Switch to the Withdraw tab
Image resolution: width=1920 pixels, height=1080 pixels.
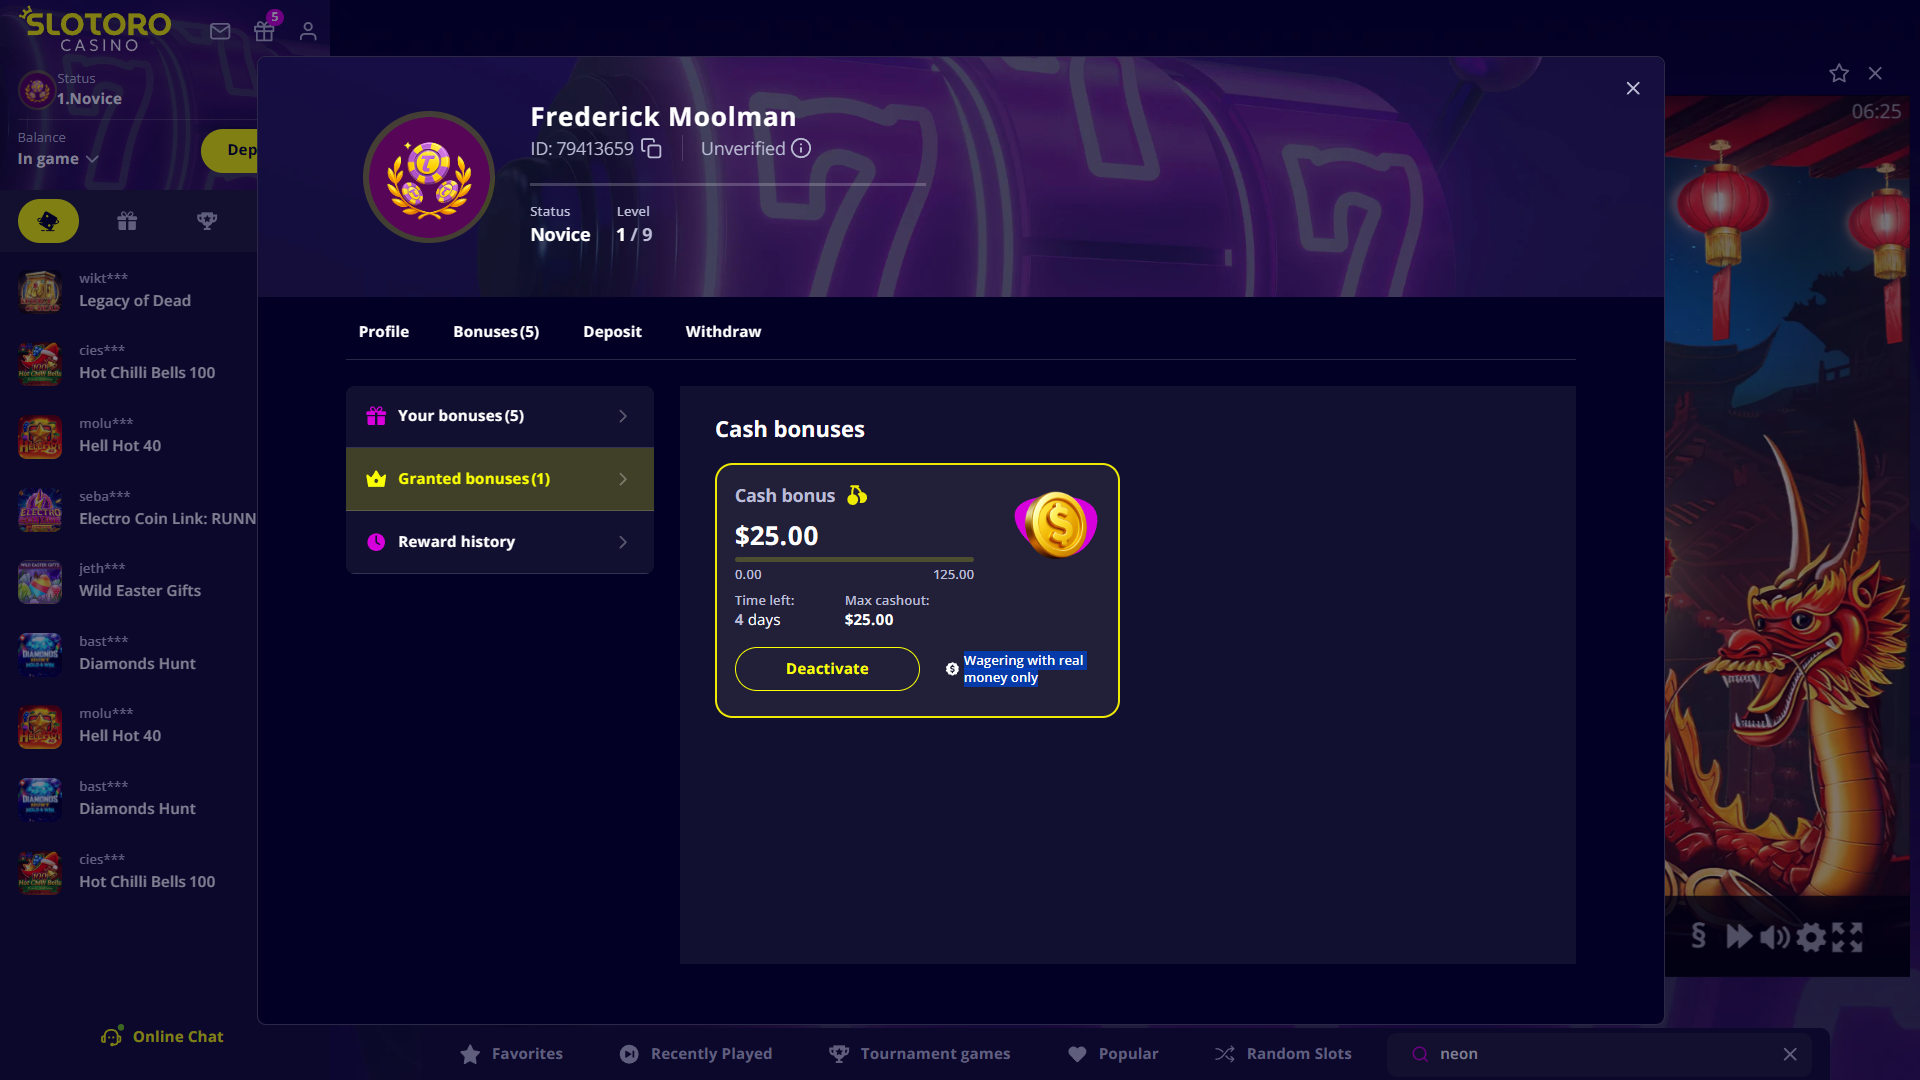[x=723, y=332]
